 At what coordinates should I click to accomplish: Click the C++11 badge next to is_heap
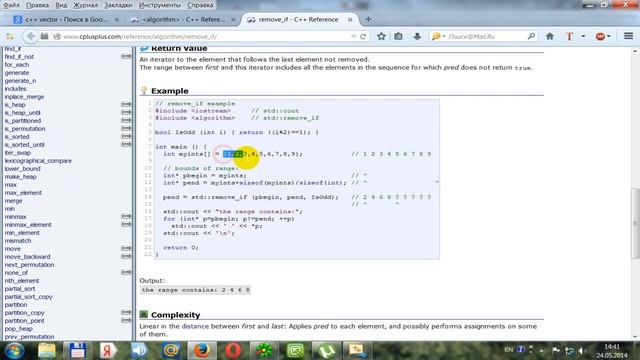126,104
